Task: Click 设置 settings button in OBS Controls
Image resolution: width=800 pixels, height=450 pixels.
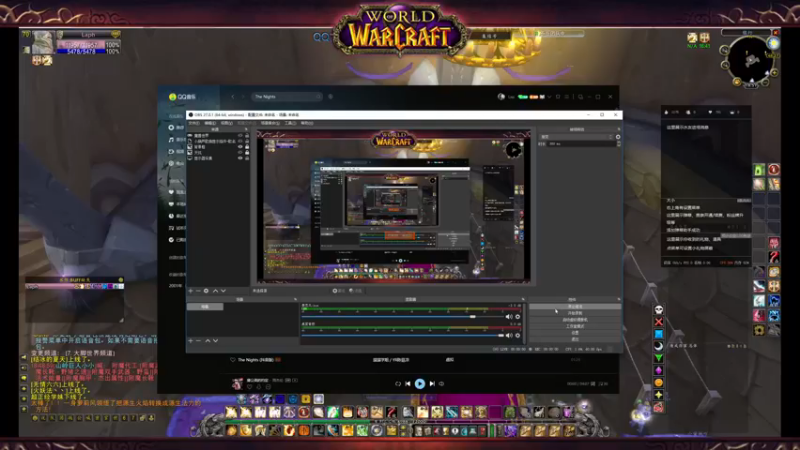Action: tap(575, 333)
